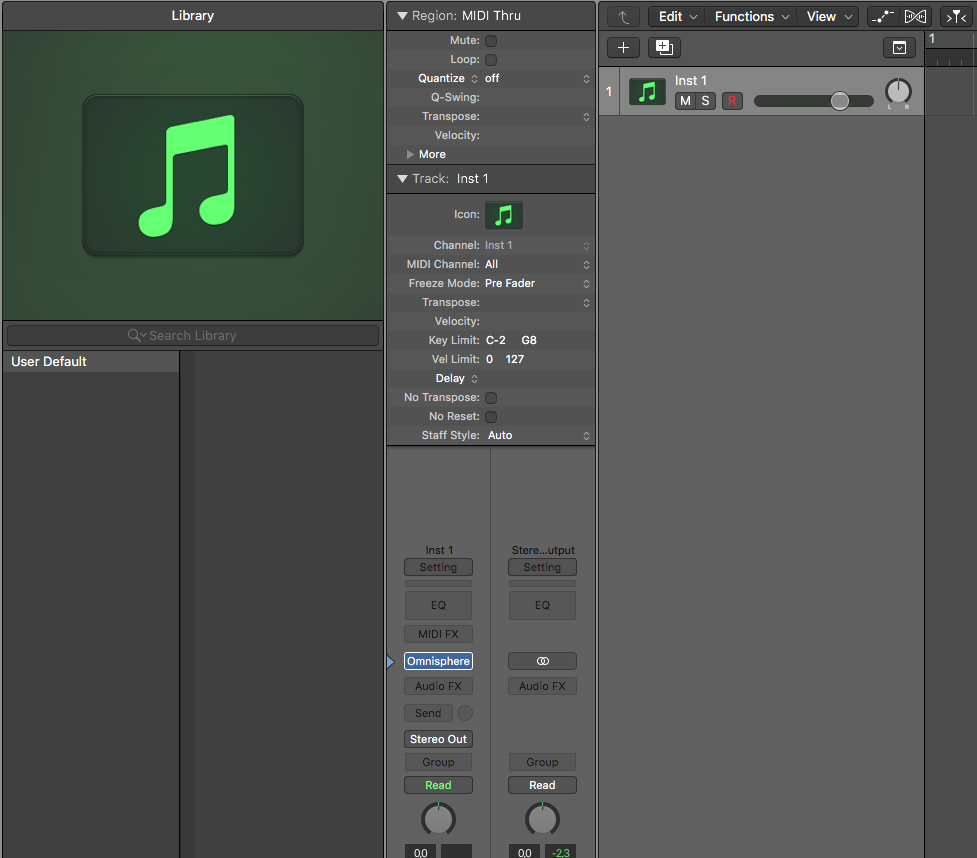Toggle the Show Flex icon
Image resolution: width=977 pixels, height=858 pixels.
[x=915, y=17]
